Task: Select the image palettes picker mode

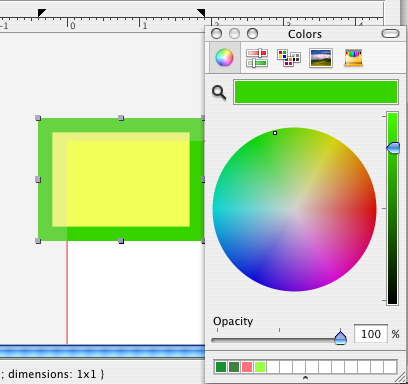Action: [321, 58]
